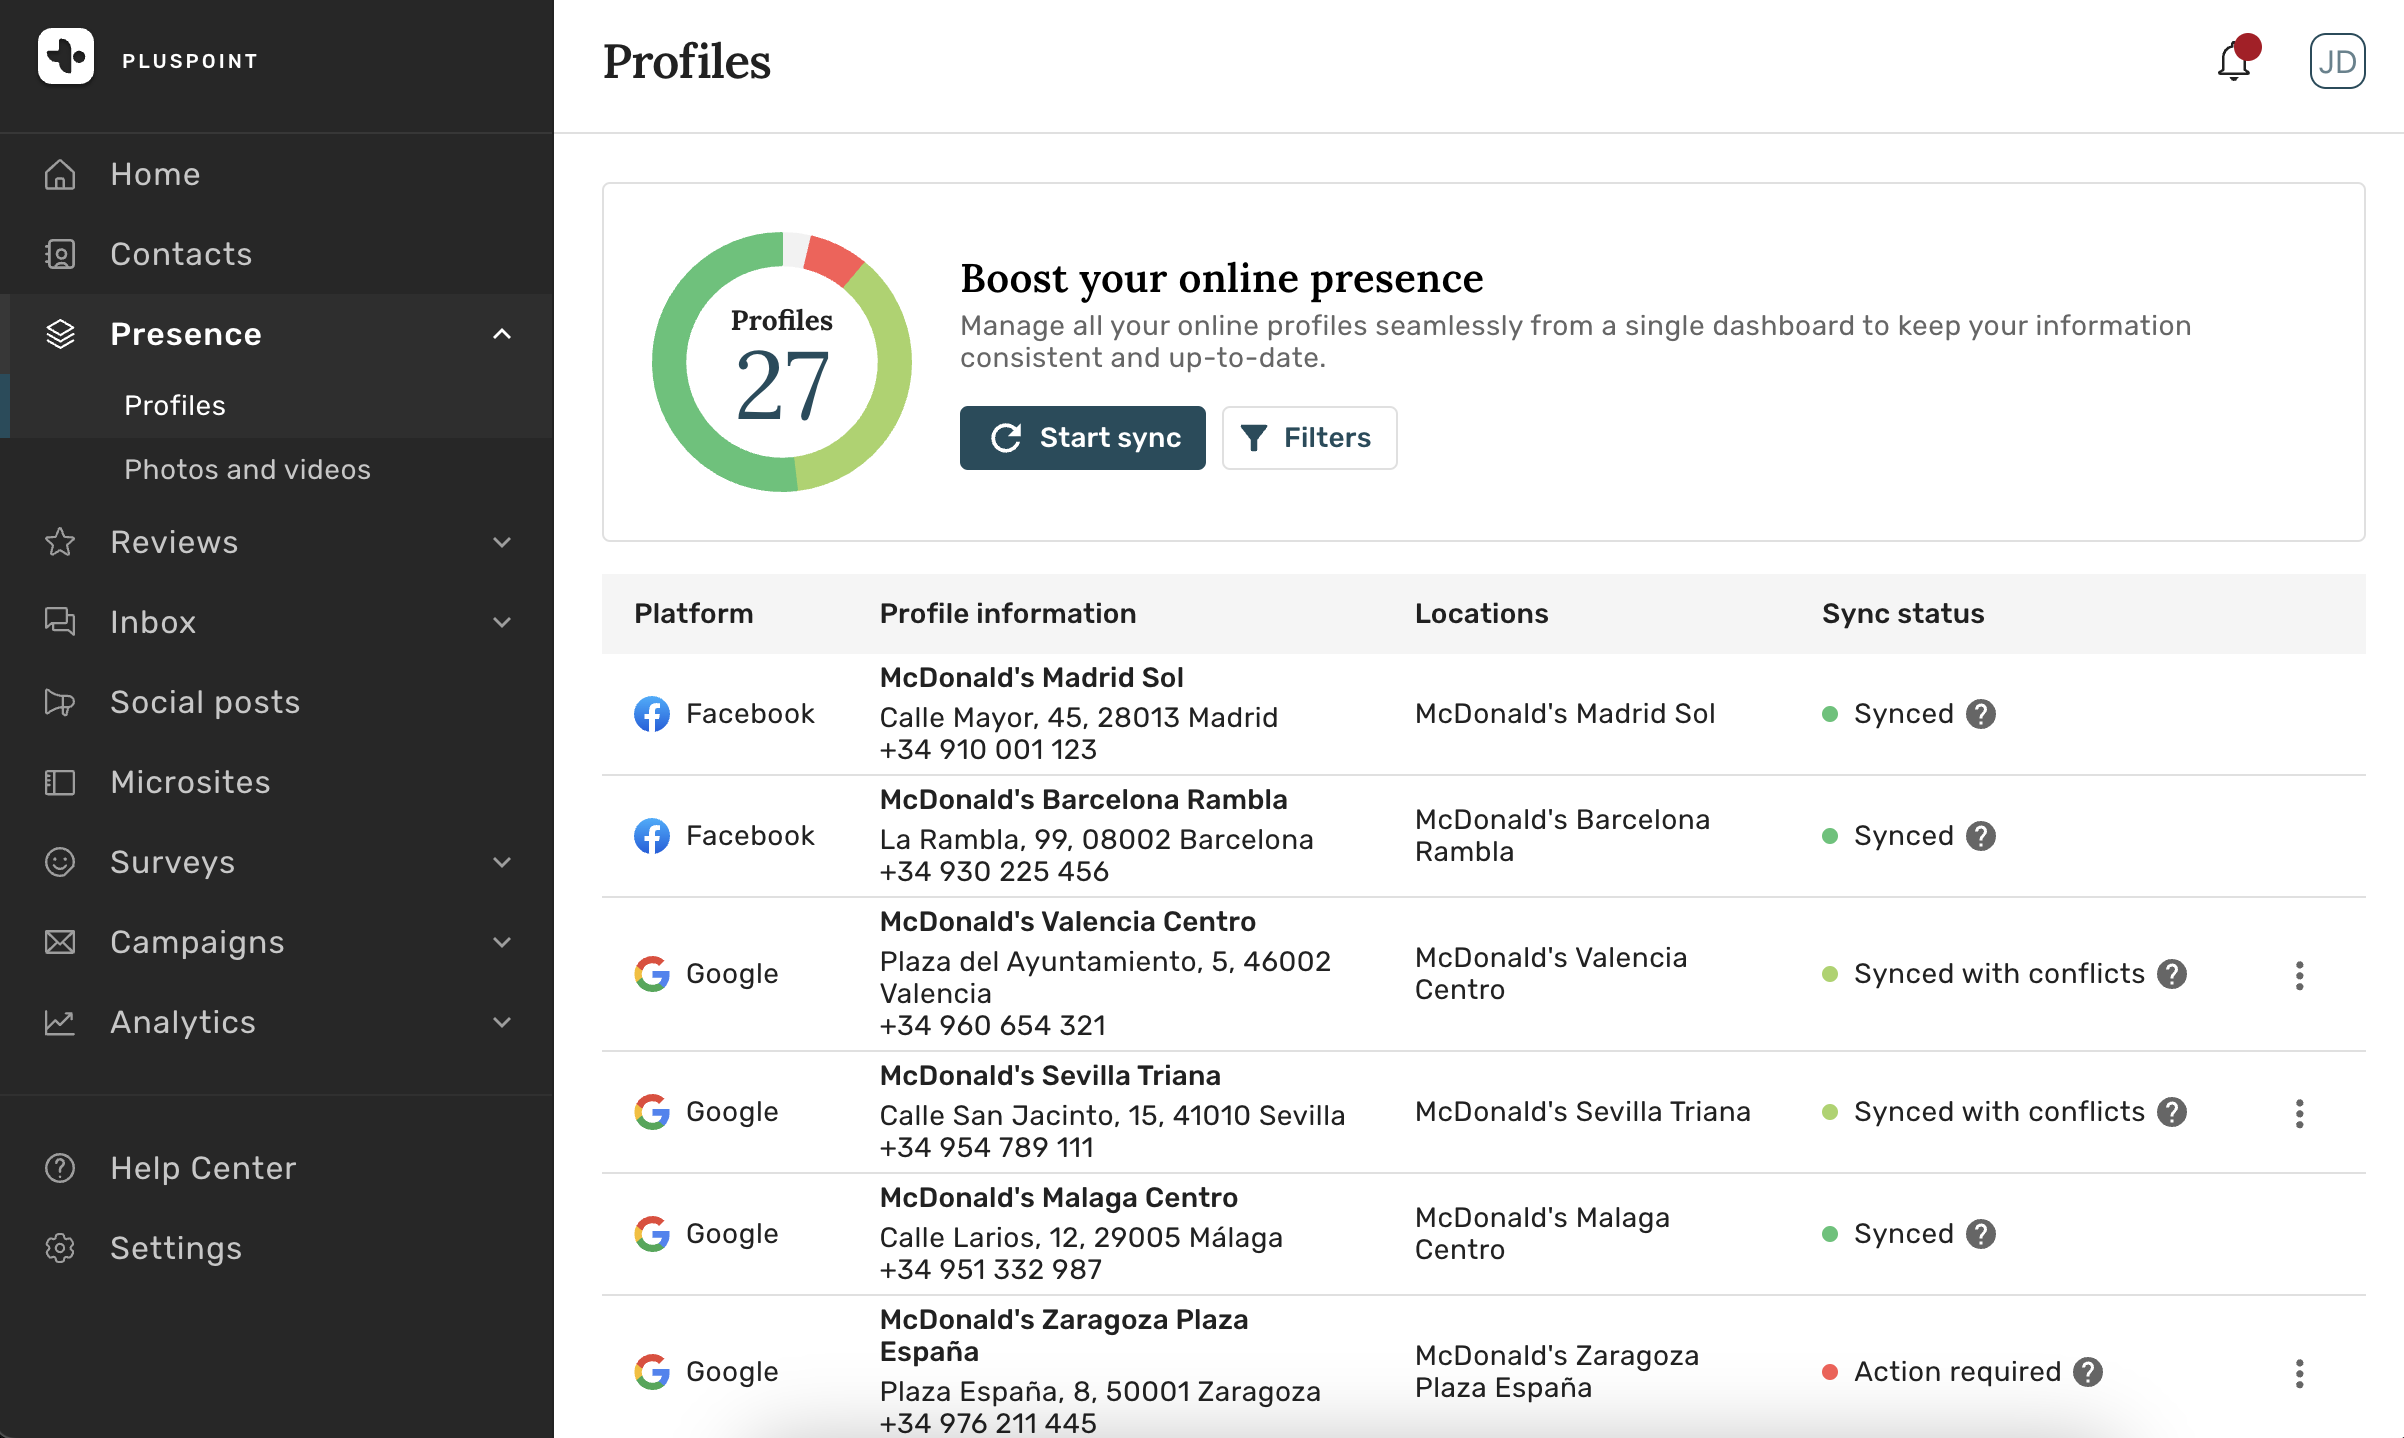Open the Filters button
The image size is (2404, 1438).
(x=1308, y=438)
